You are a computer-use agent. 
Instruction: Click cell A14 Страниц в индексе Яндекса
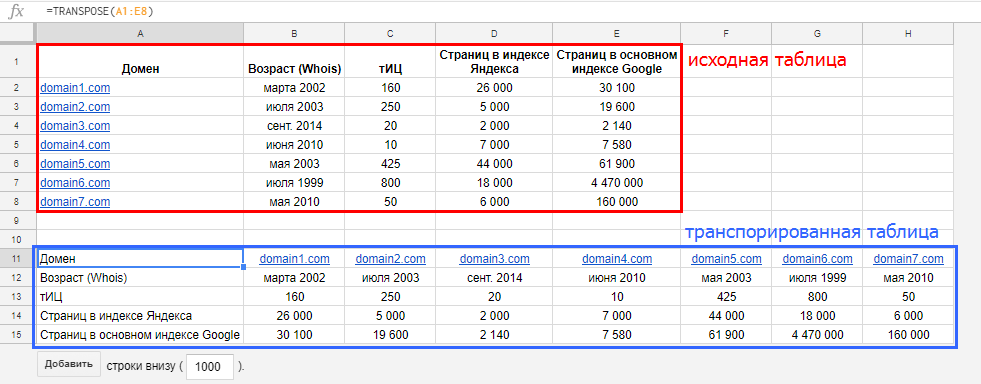tap(140, 316)
